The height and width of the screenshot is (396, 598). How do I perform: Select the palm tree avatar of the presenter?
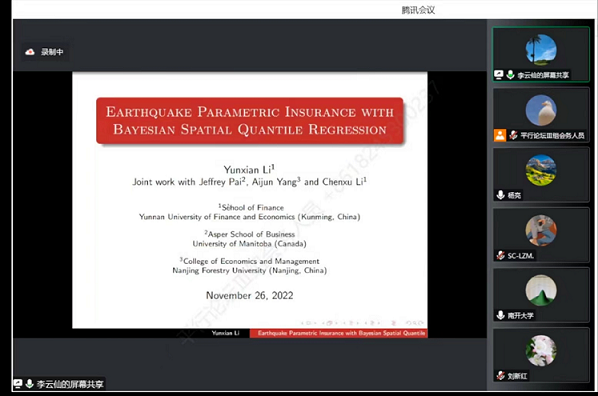(x=541, y=50)
